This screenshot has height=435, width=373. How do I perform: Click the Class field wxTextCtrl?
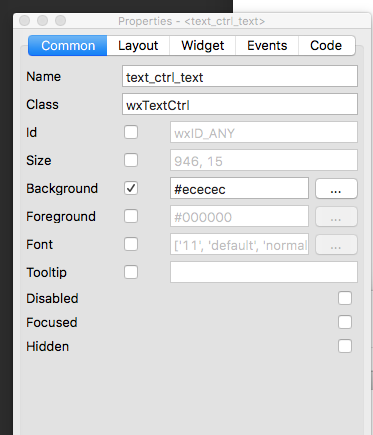240,104
